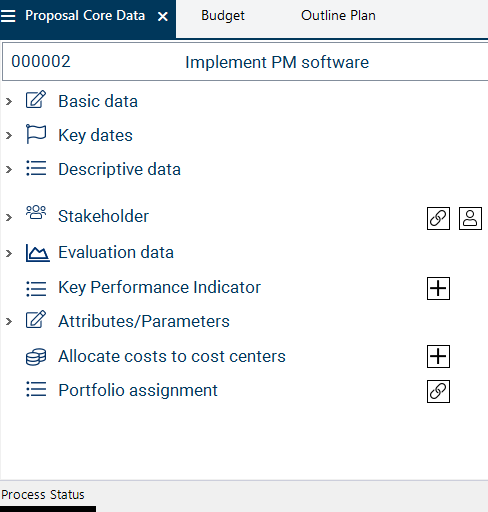
Task: Click the person icon in Stakeholder row
Action: (x=470, y=218)
